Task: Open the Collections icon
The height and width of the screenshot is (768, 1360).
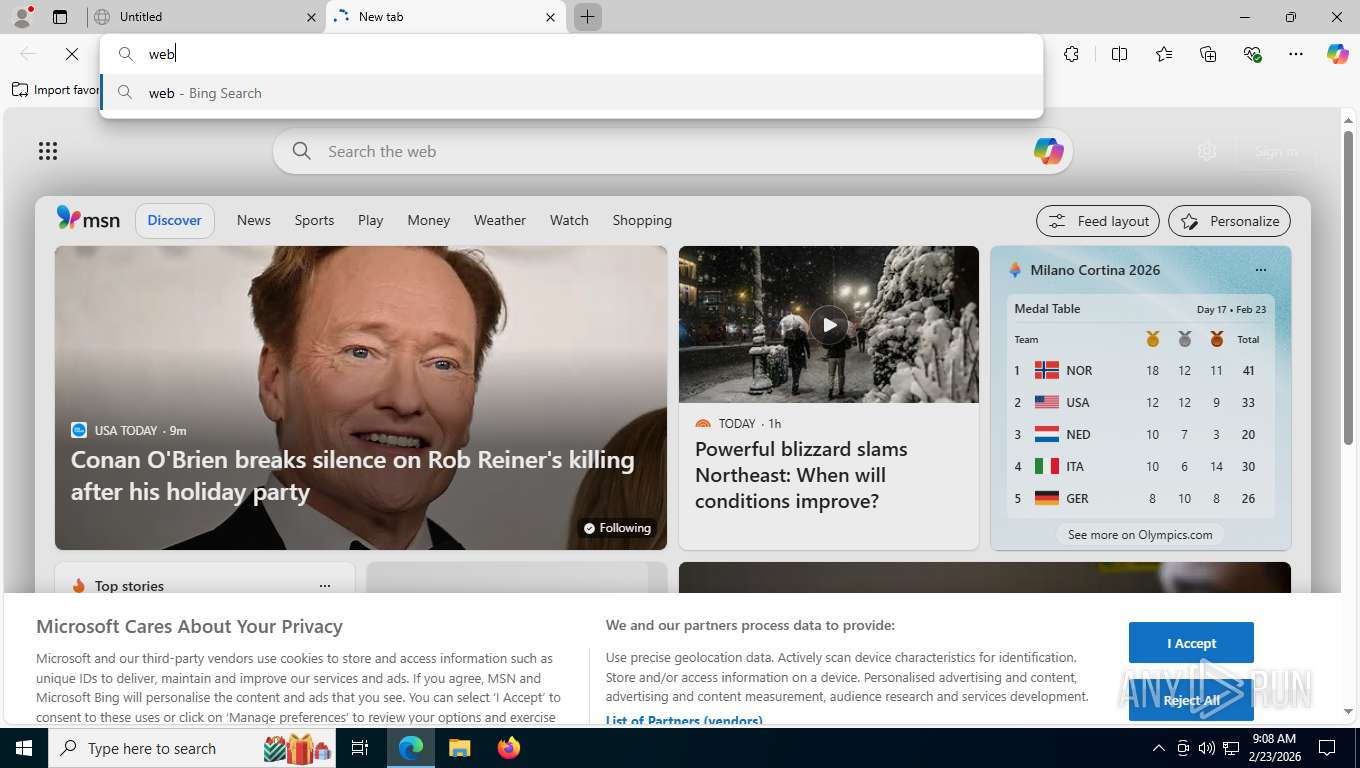Action: click(x=1208, y=54)
